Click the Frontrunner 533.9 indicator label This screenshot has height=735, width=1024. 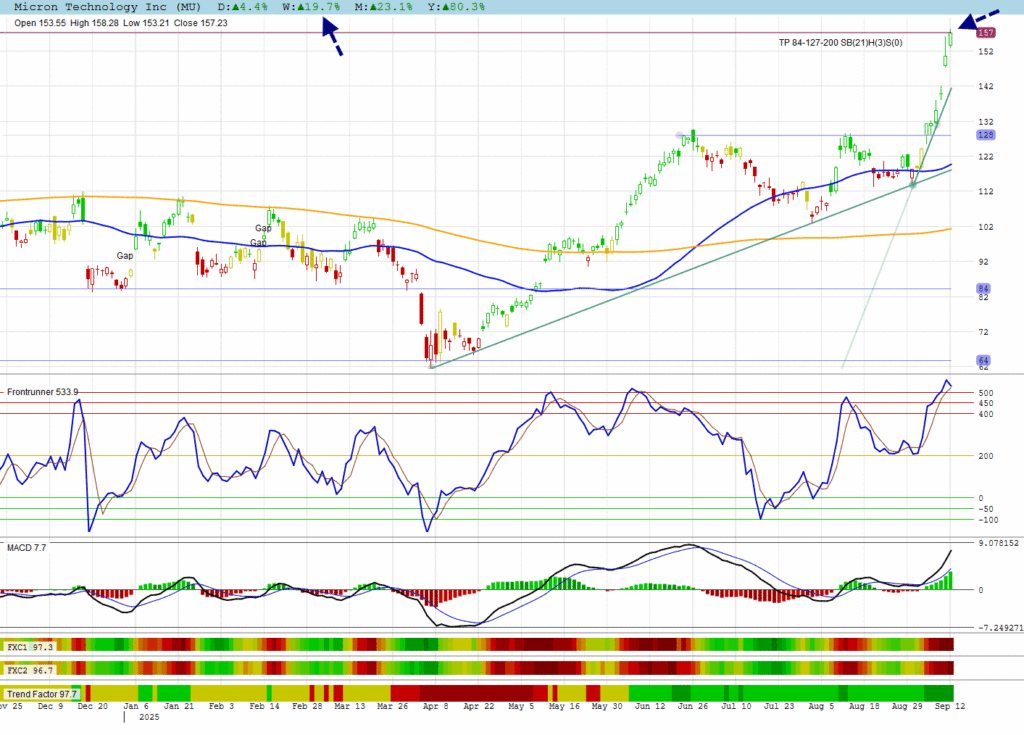(42, 392)
